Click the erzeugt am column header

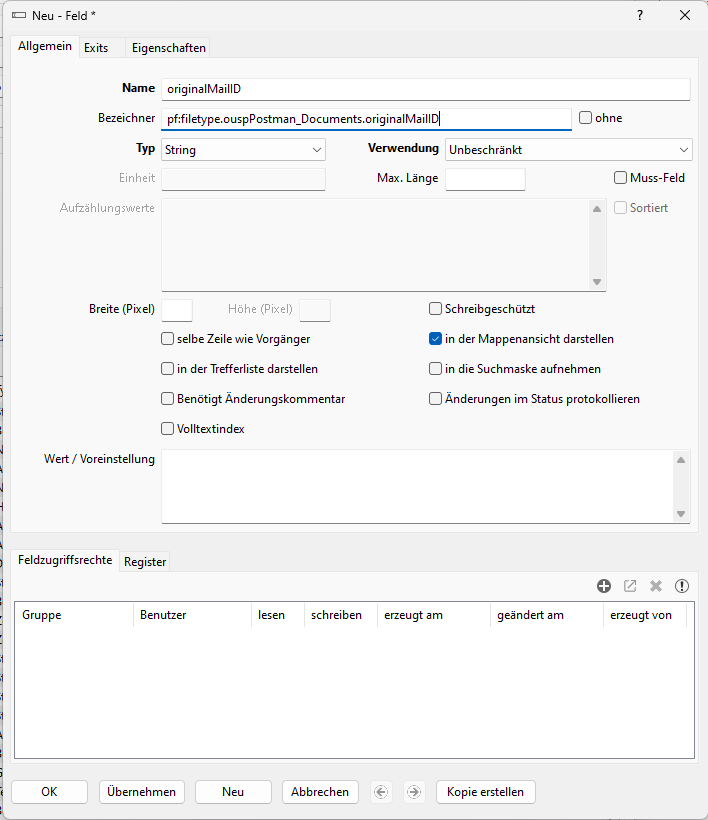[x=433, y=615]
